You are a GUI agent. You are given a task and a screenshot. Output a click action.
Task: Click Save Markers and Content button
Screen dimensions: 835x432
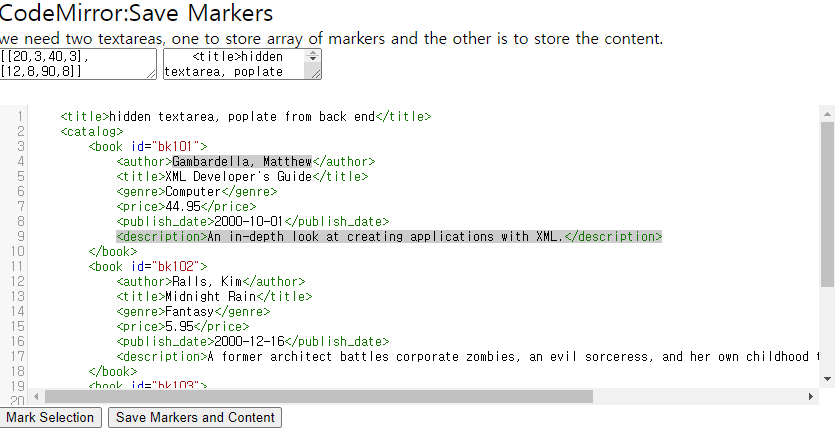click(x=195, y=417)
